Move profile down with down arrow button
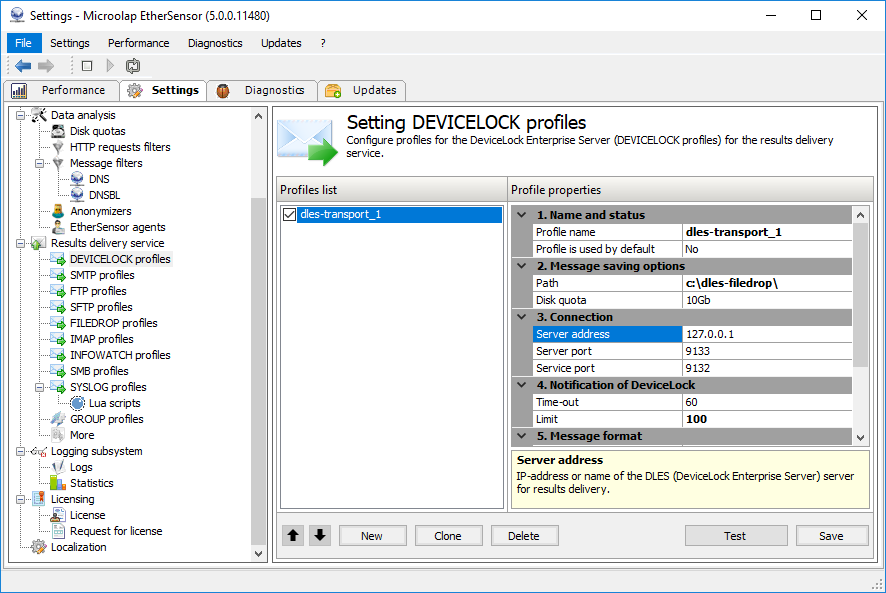Screen dimensions: 886x593 [x=320, y=535]
